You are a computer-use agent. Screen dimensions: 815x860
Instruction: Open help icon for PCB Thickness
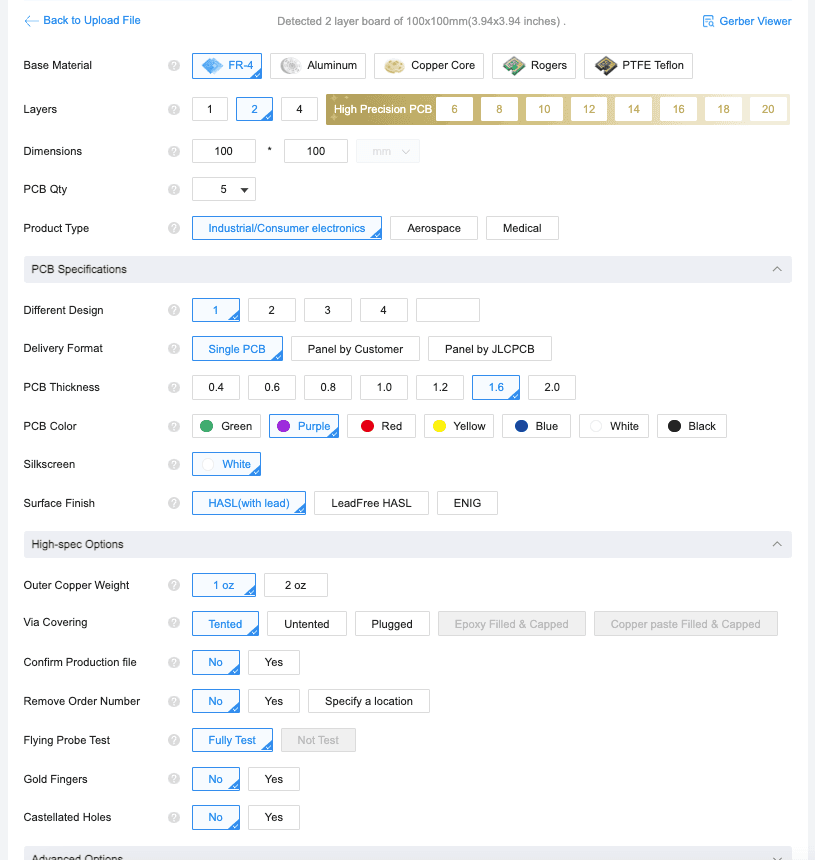174,388
